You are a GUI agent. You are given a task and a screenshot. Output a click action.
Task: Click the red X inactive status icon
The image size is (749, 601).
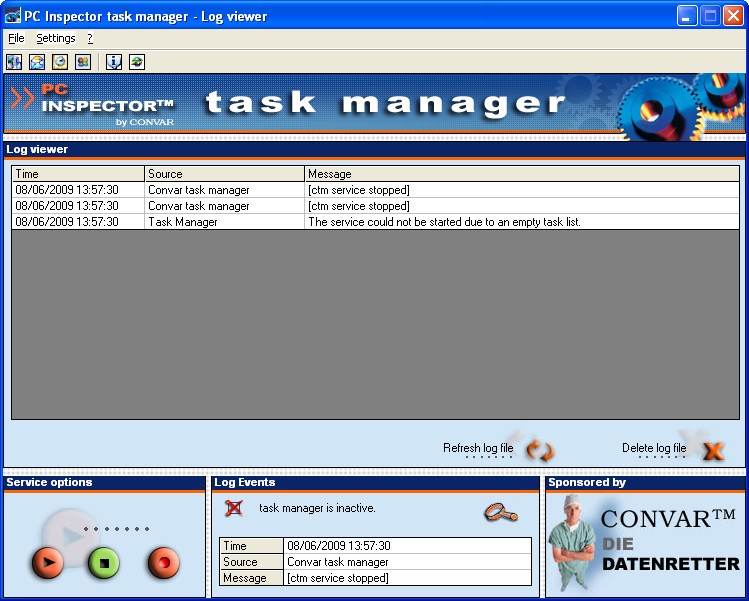click(x=234, y=508)
